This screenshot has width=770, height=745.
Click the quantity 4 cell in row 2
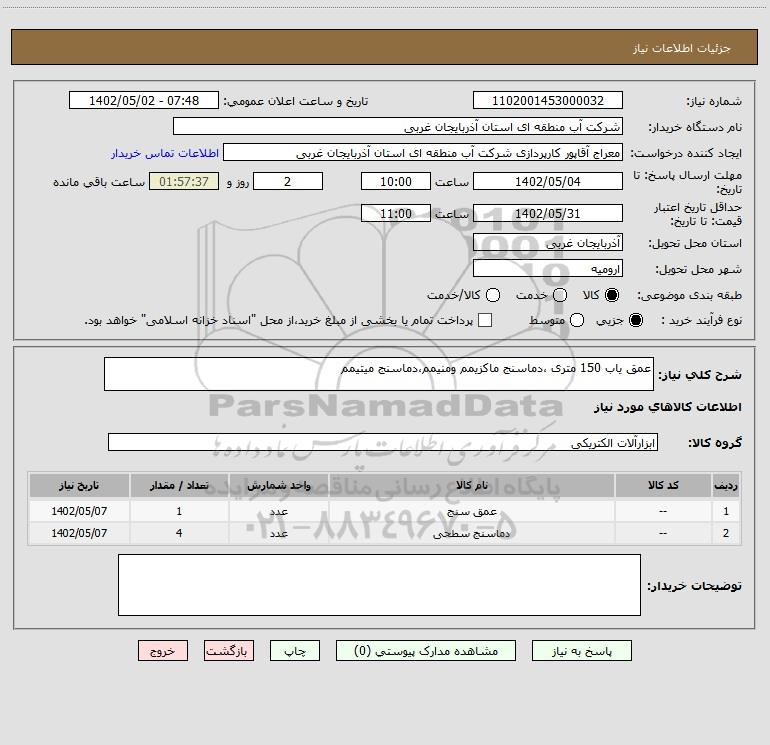pos(179,533)
